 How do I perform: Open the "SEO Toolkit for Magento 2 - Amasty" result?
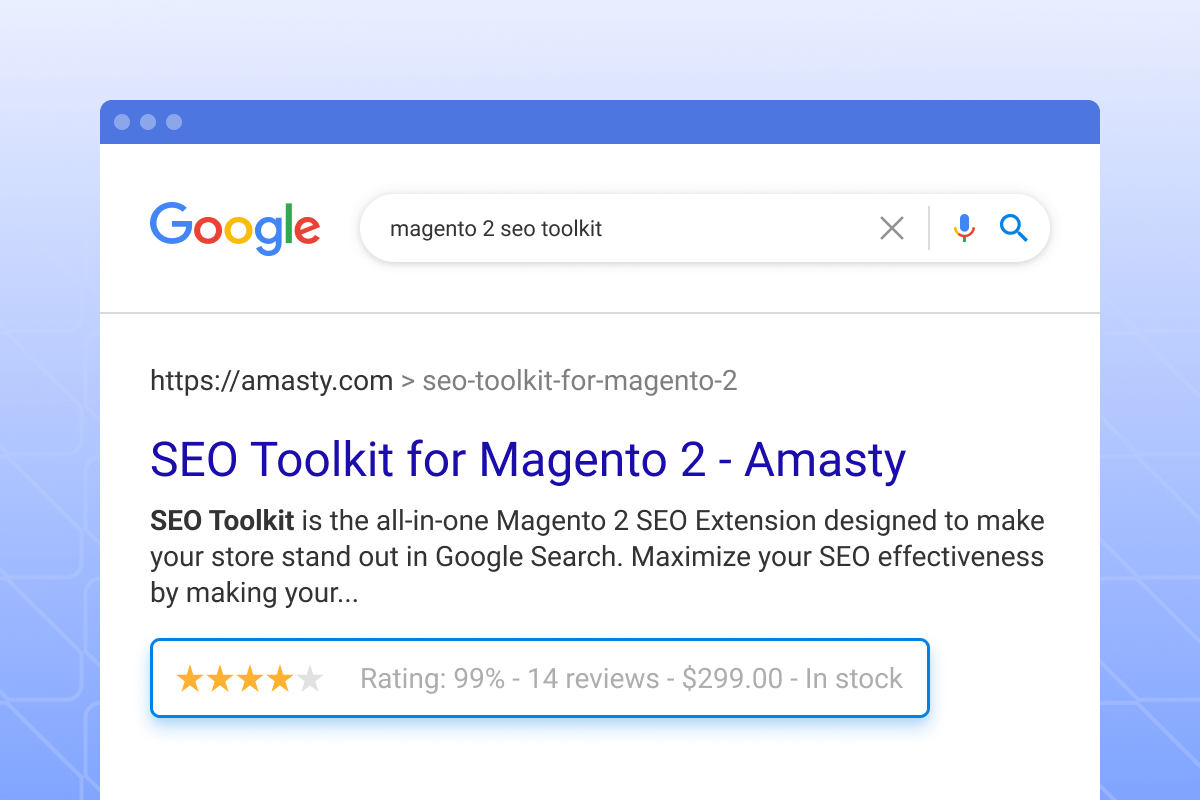[527, 460]
